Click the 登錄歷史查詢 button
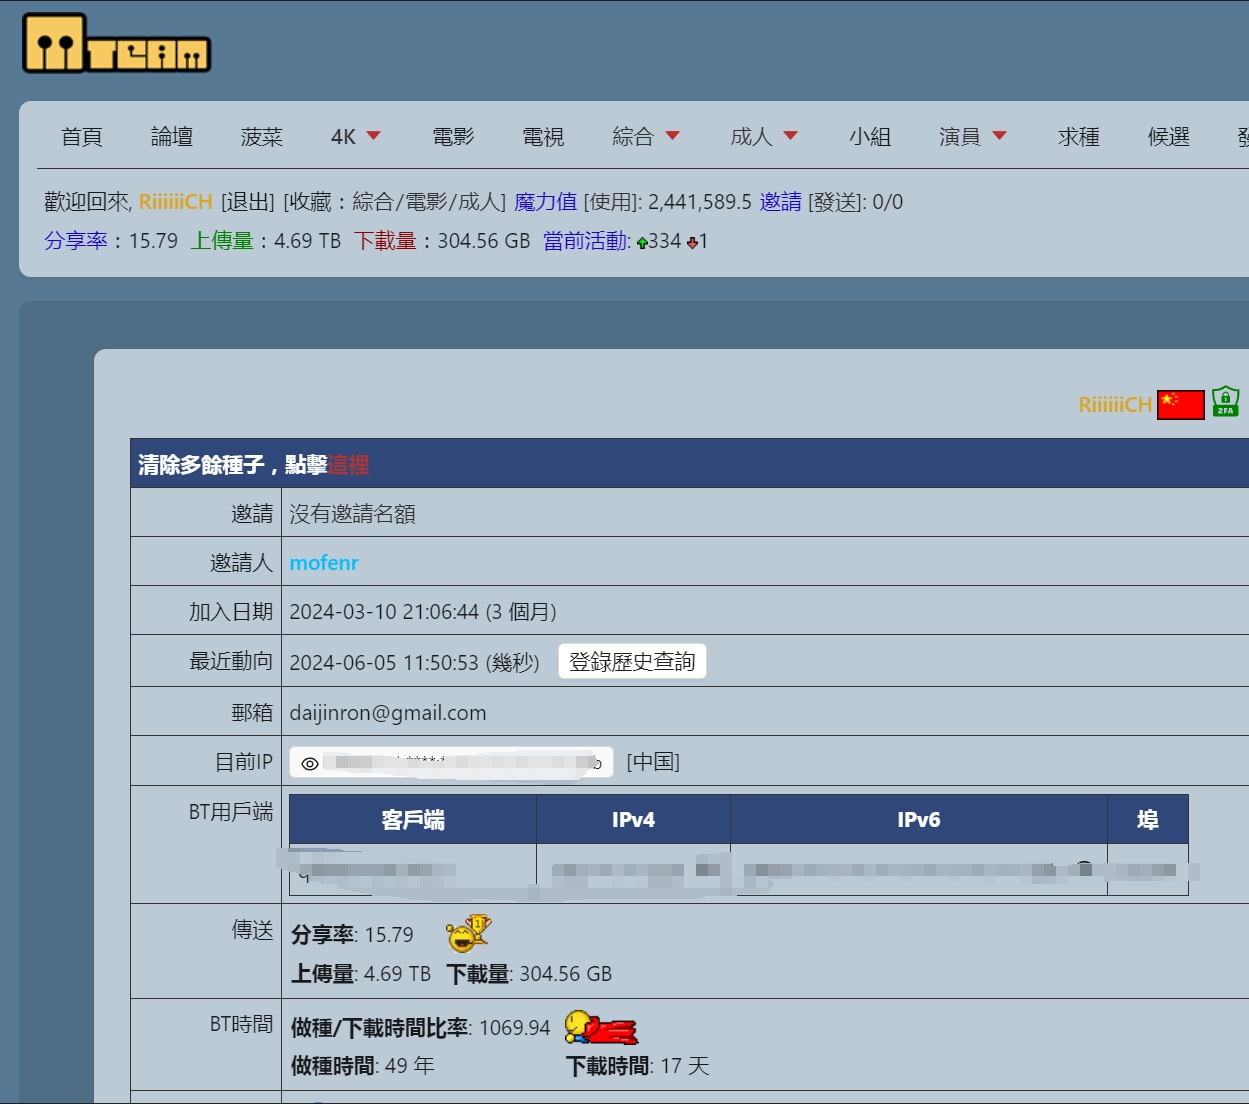The height and width of the screenshot is (1104, 1249). click(x=632, y=661)
